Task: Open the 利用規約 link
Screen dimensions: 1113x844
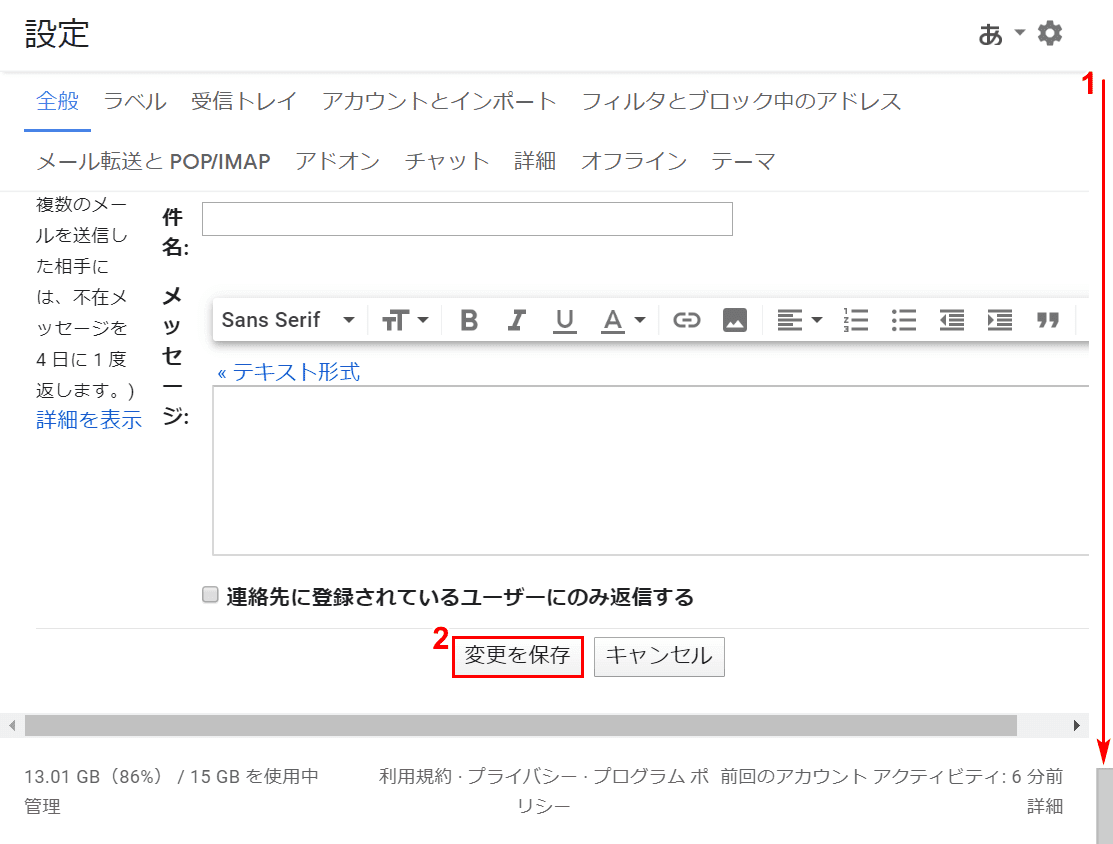Action: pyautogui.click(x=415, y=776)
